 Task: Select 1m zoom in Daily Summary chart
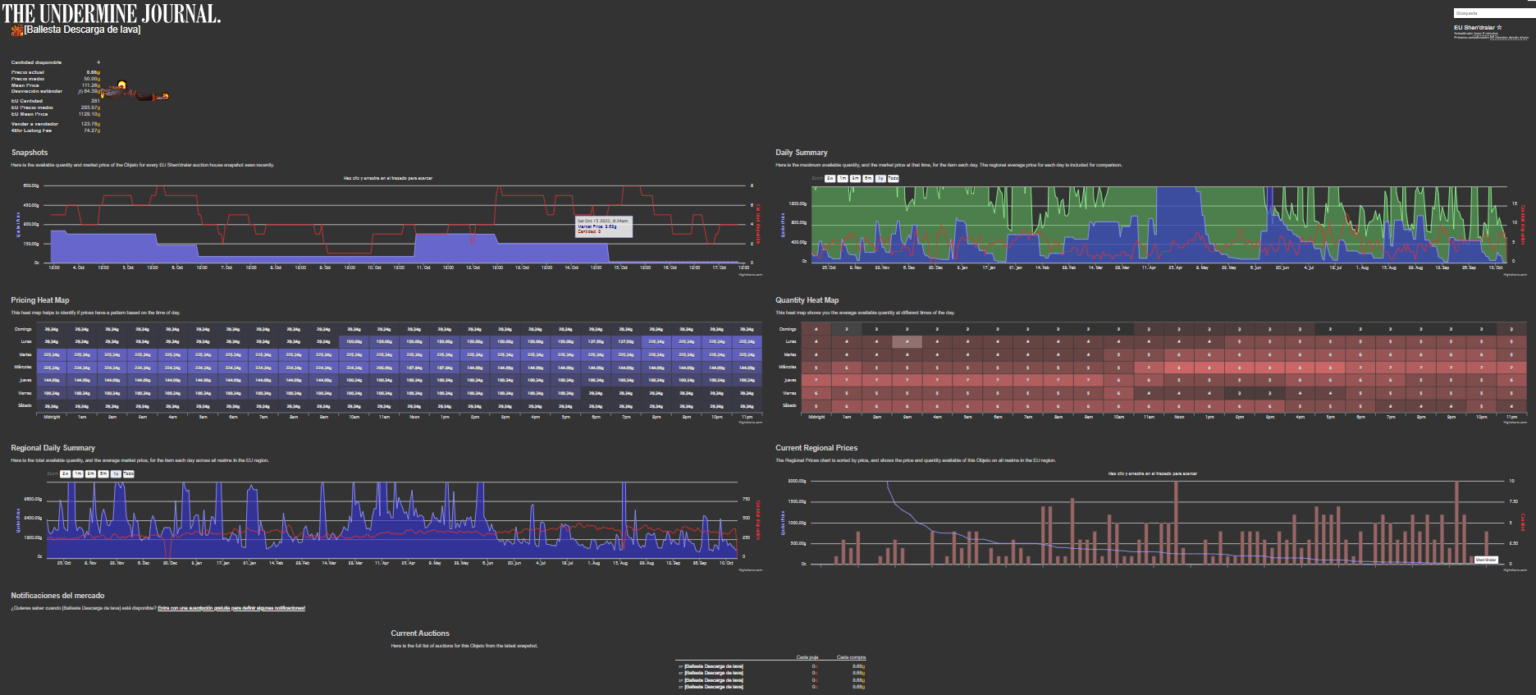point(843,178)
